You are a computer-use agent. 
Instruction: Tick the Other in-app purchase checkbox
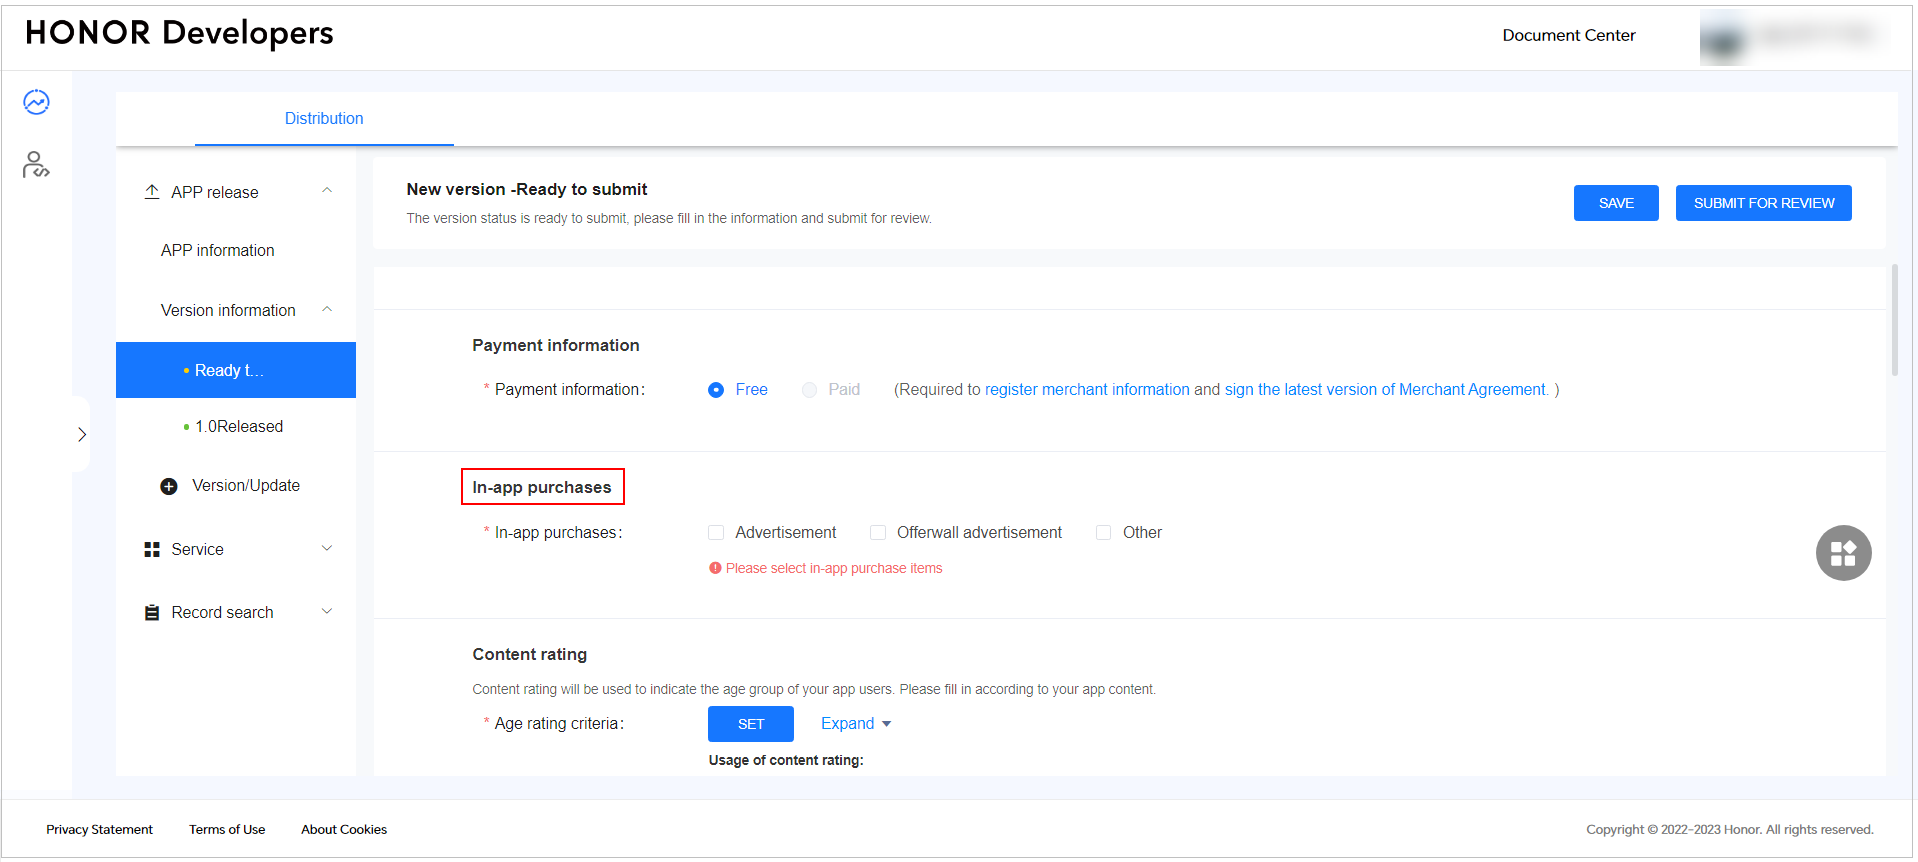(1103, 533)
